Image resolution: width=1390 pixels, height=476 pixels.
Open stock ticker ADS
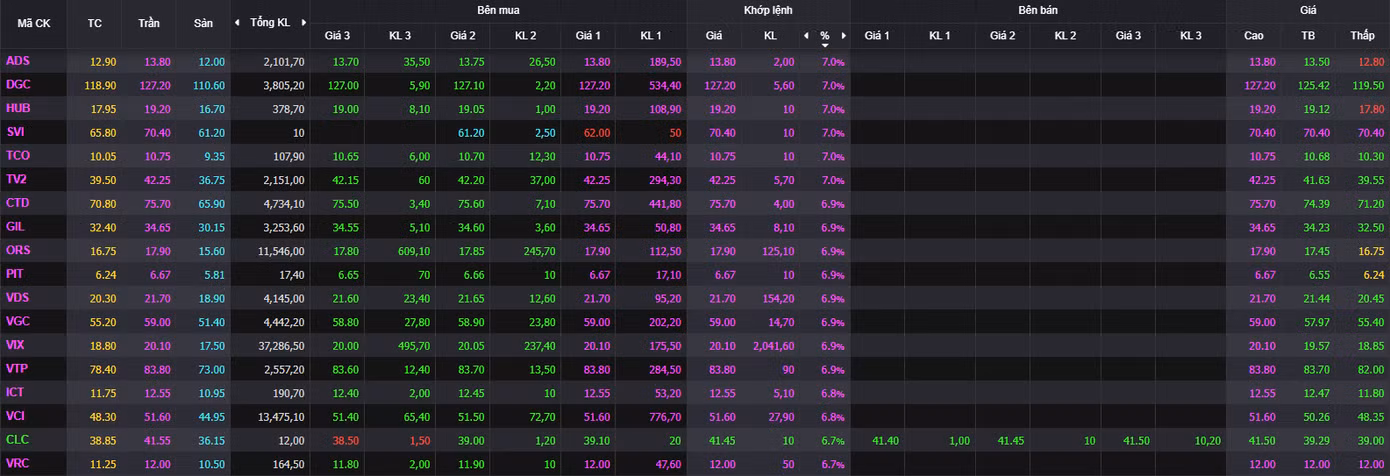[18, 61]
